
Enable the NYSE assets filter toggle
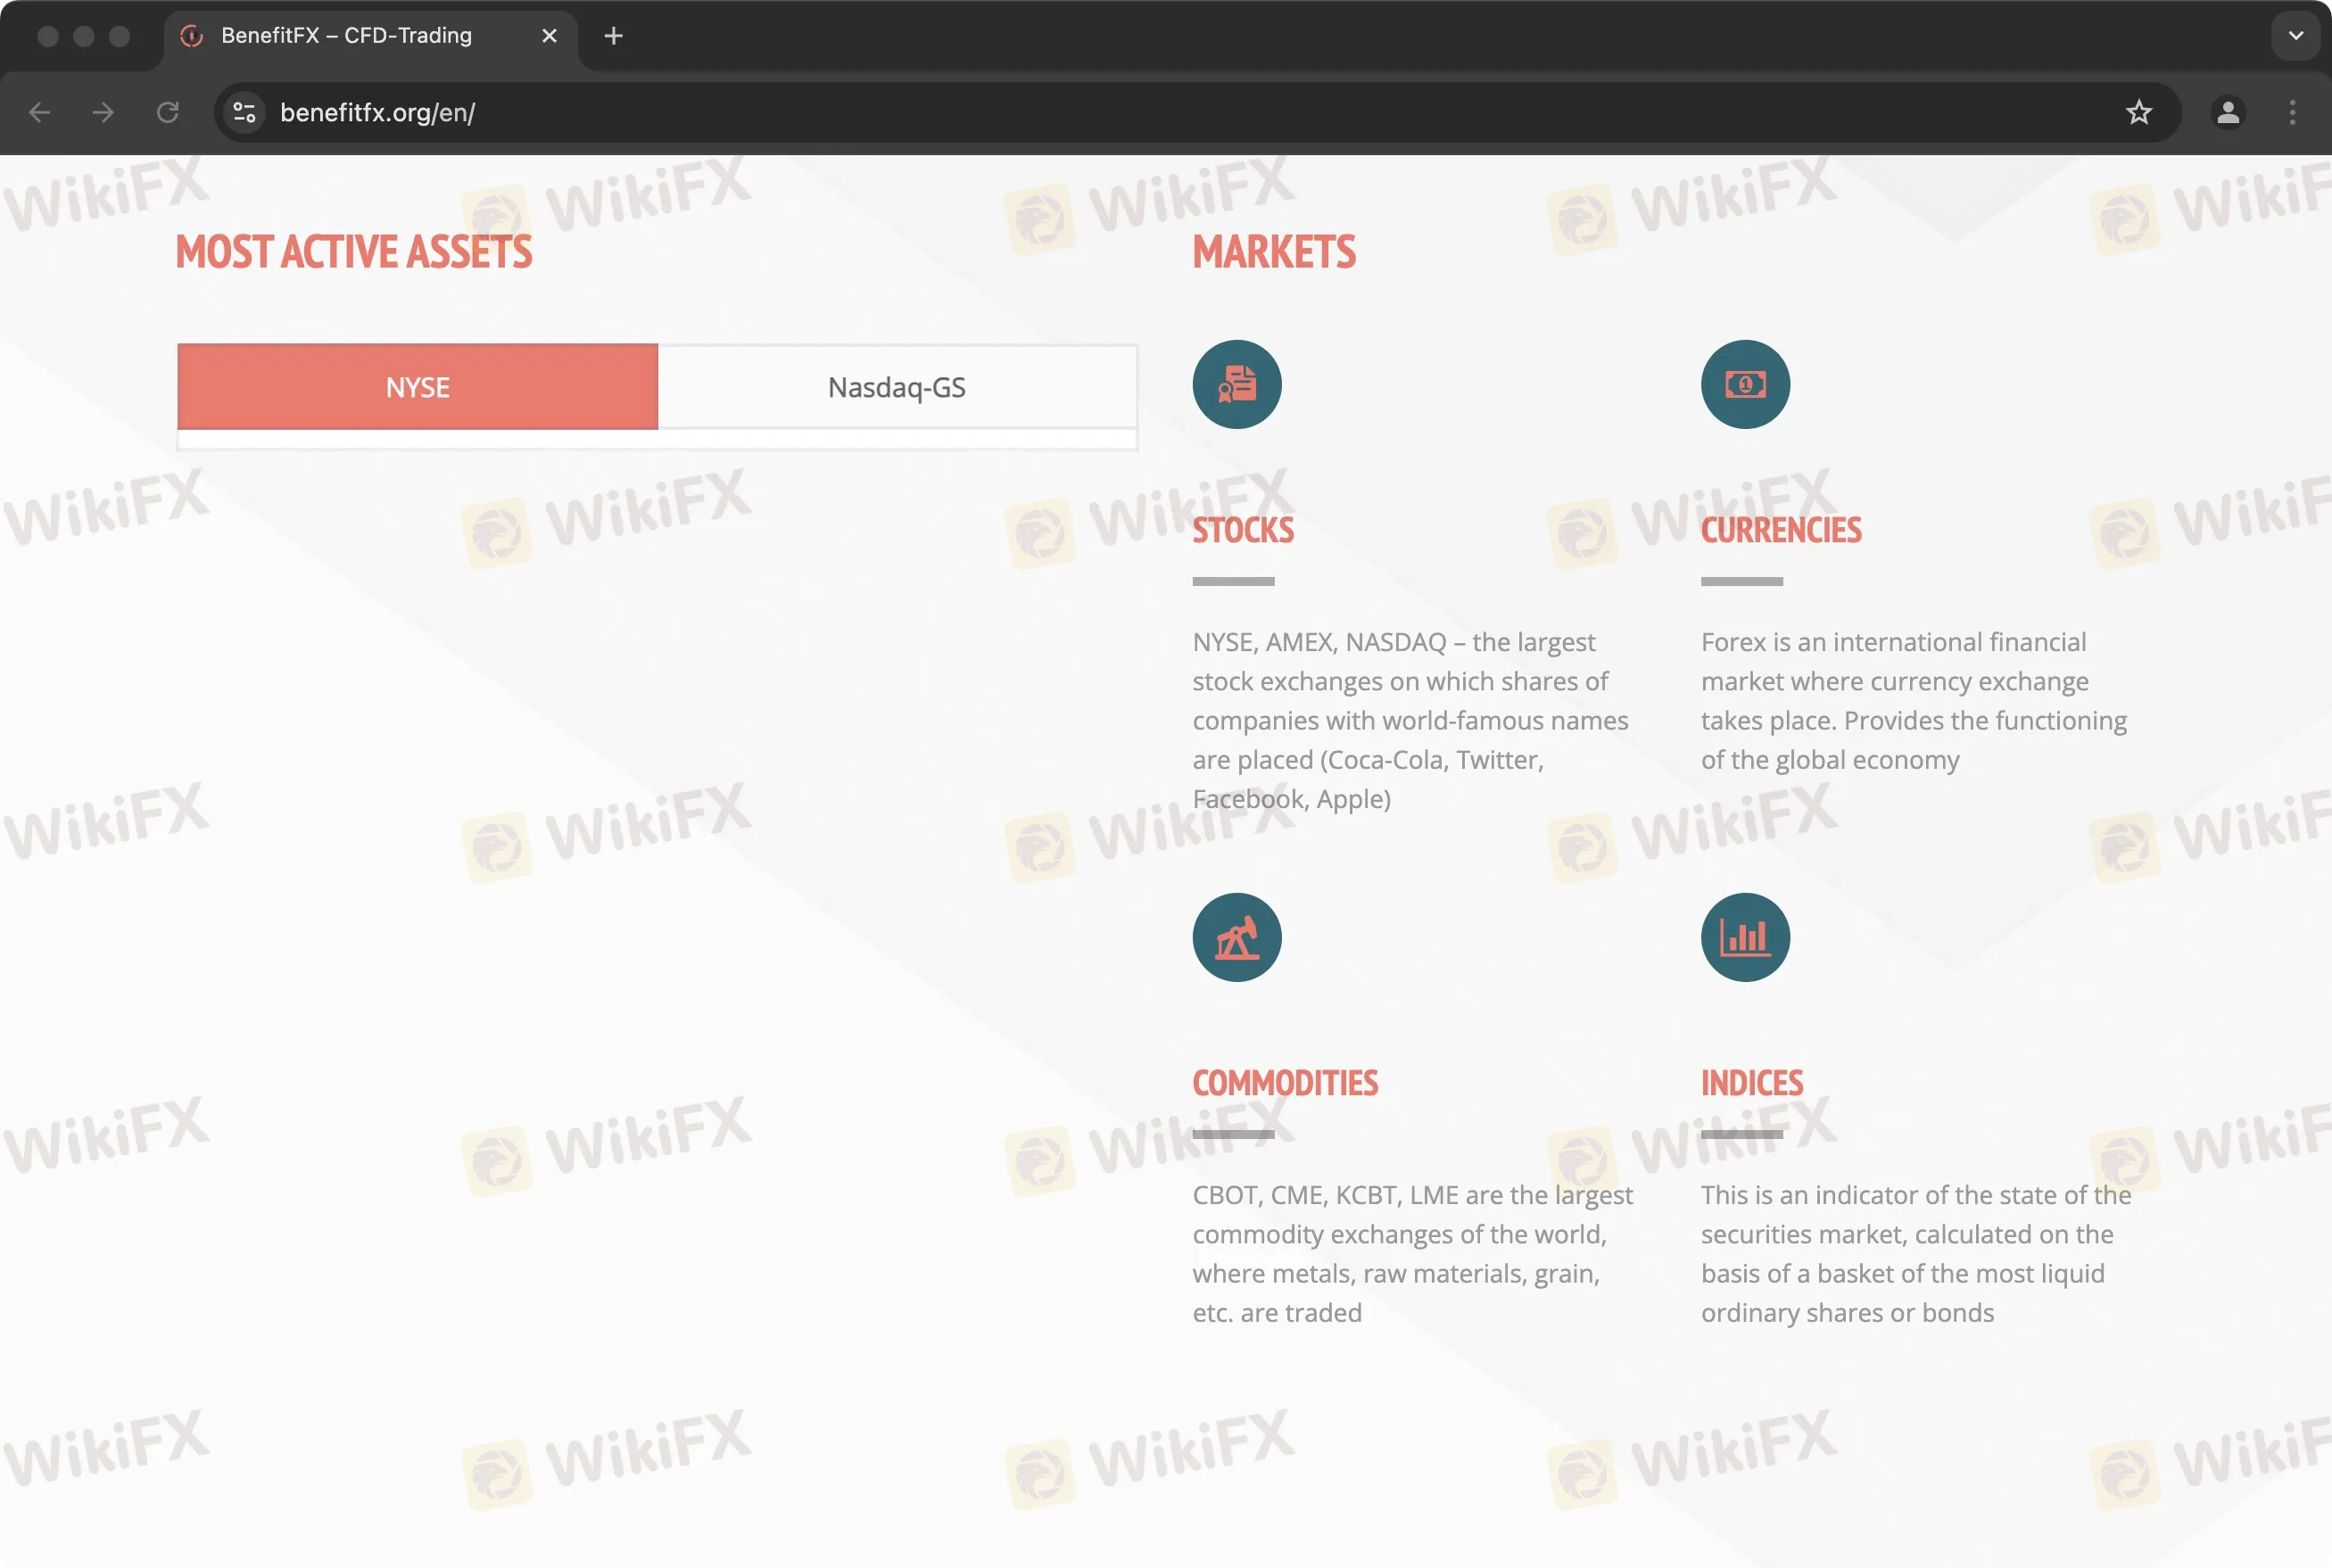pyautogui.click(x=417, y=387)
